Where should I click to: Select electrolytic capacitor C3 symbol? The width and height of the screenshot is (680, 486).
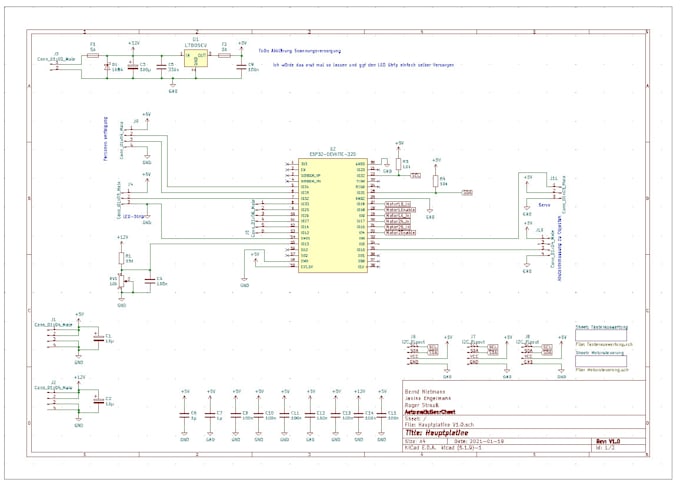[x=134, y=67]
